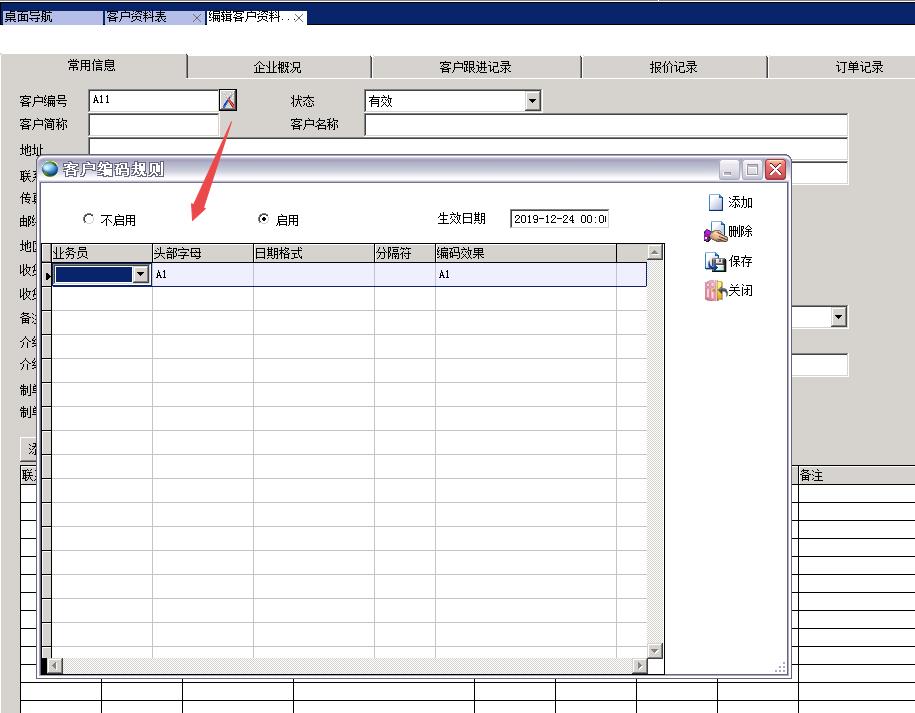The width and height of the screenshot is (915, 713).
Task: Open the 报价记录 tab
Action: 673,67
